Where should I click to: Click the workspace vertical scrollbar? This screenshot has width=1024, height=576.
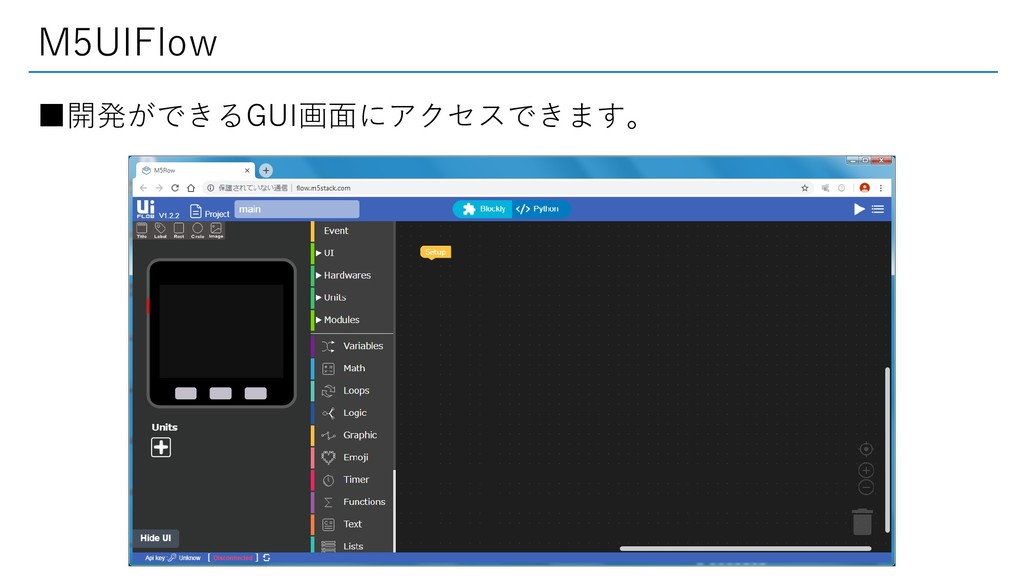click(x=888, y=450)
